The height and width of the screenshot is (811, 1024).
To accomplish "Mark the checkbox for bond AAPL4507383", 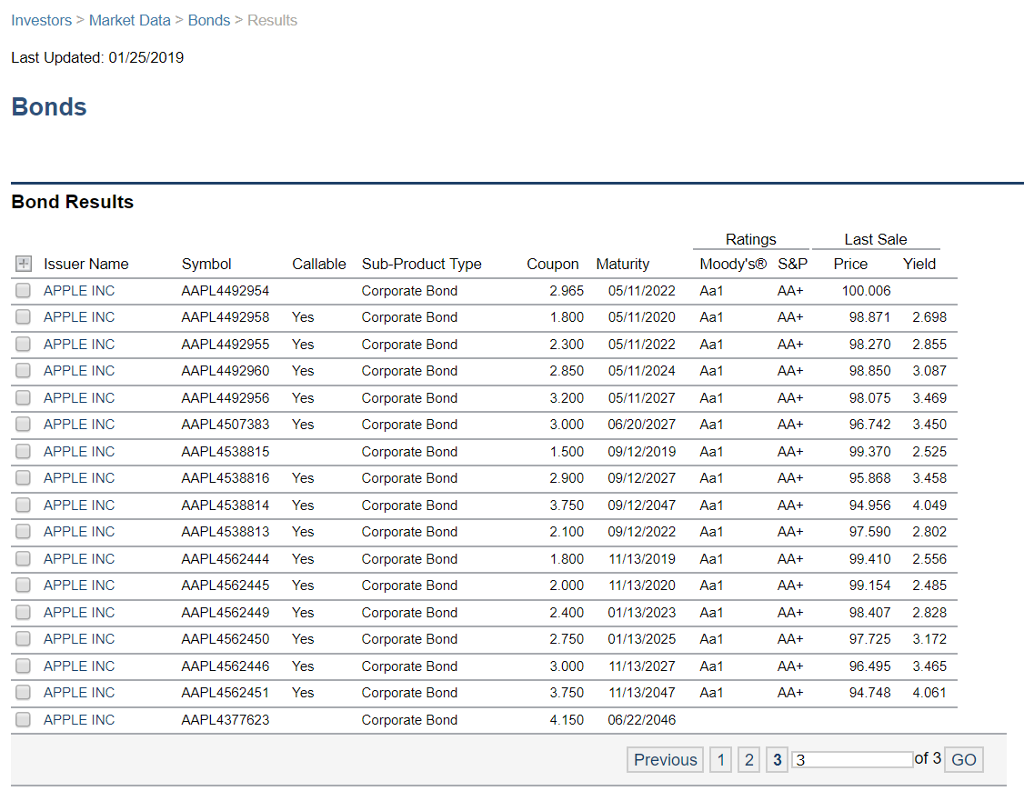I will [23, 424].
